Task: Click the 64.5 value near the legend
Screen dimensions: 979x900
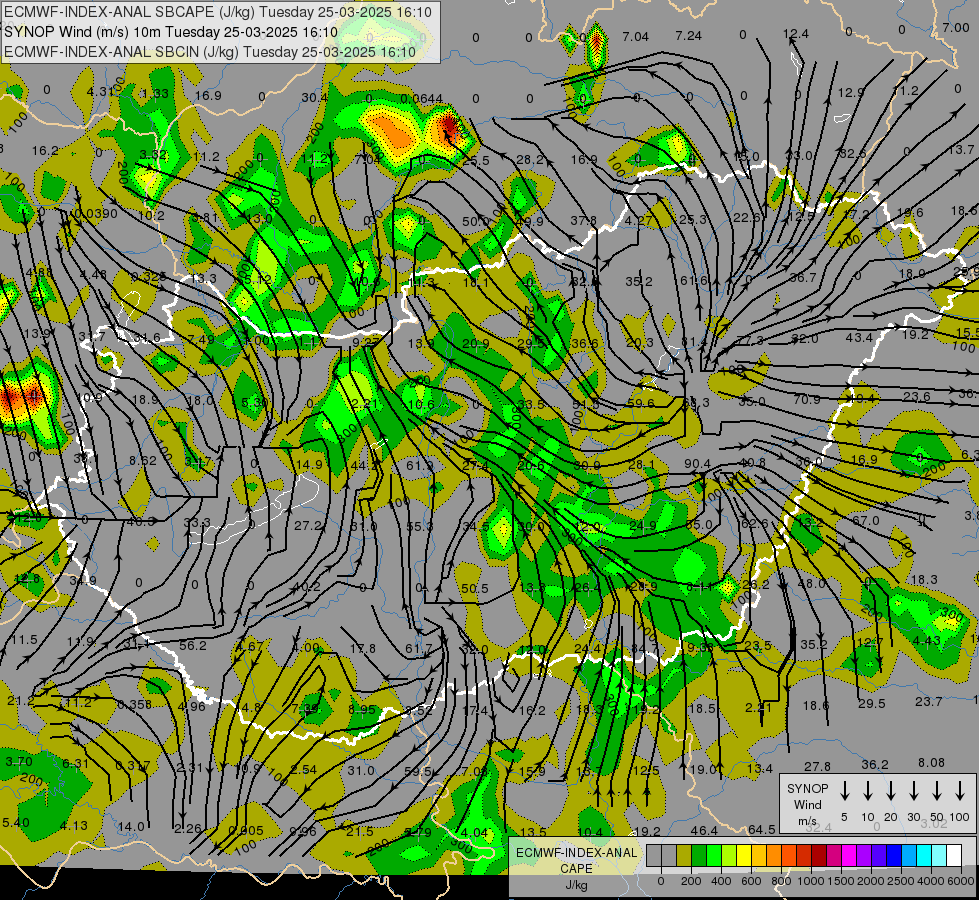Action: (761, 829)
